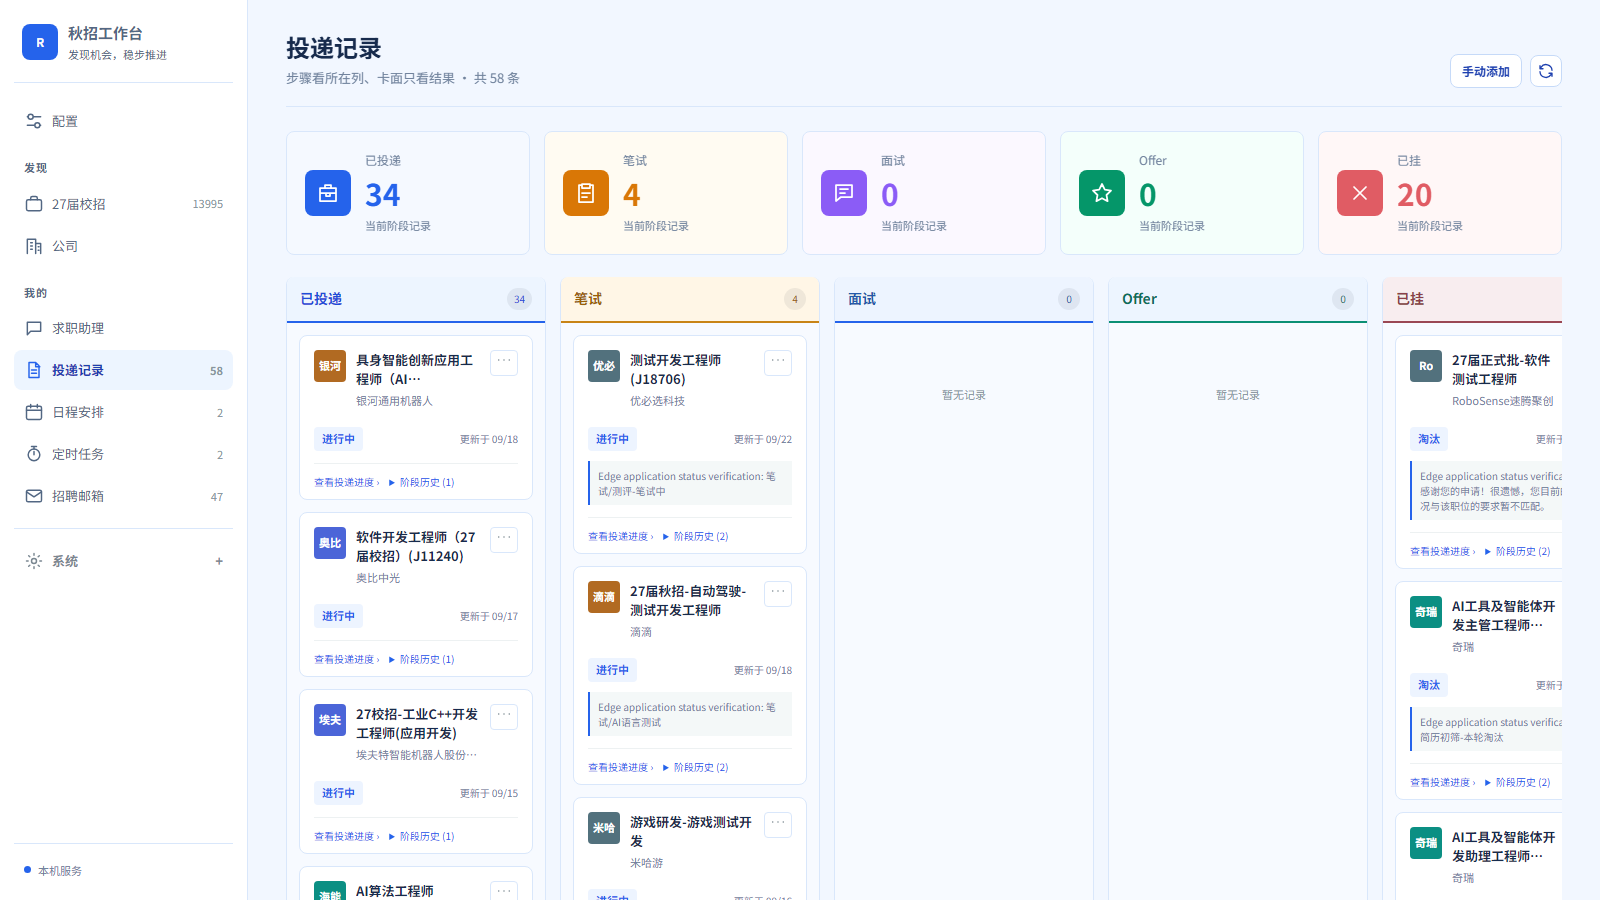Expand 阶段历史 (1) on 埃夫特 C++ card

point(421,836)
